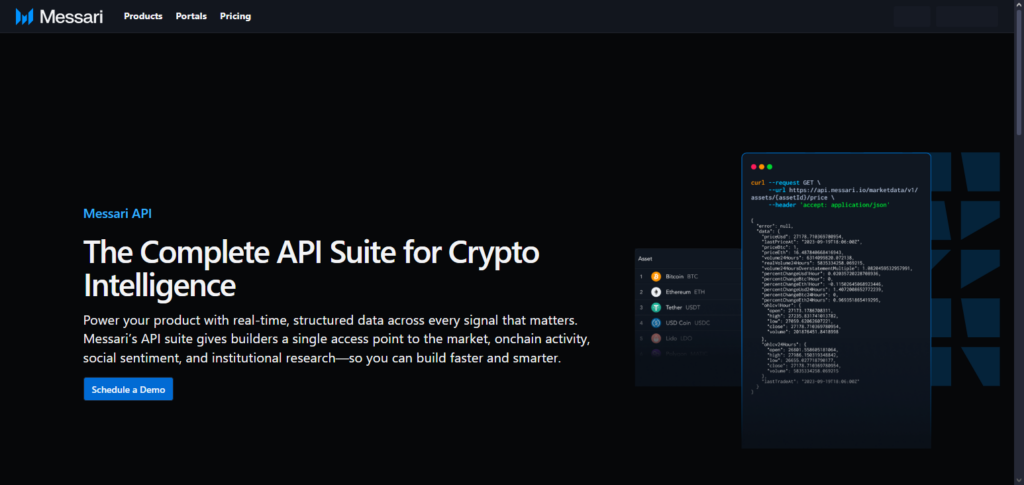
Task: Click the Tether coin icon
Action: tap(656, 307)
